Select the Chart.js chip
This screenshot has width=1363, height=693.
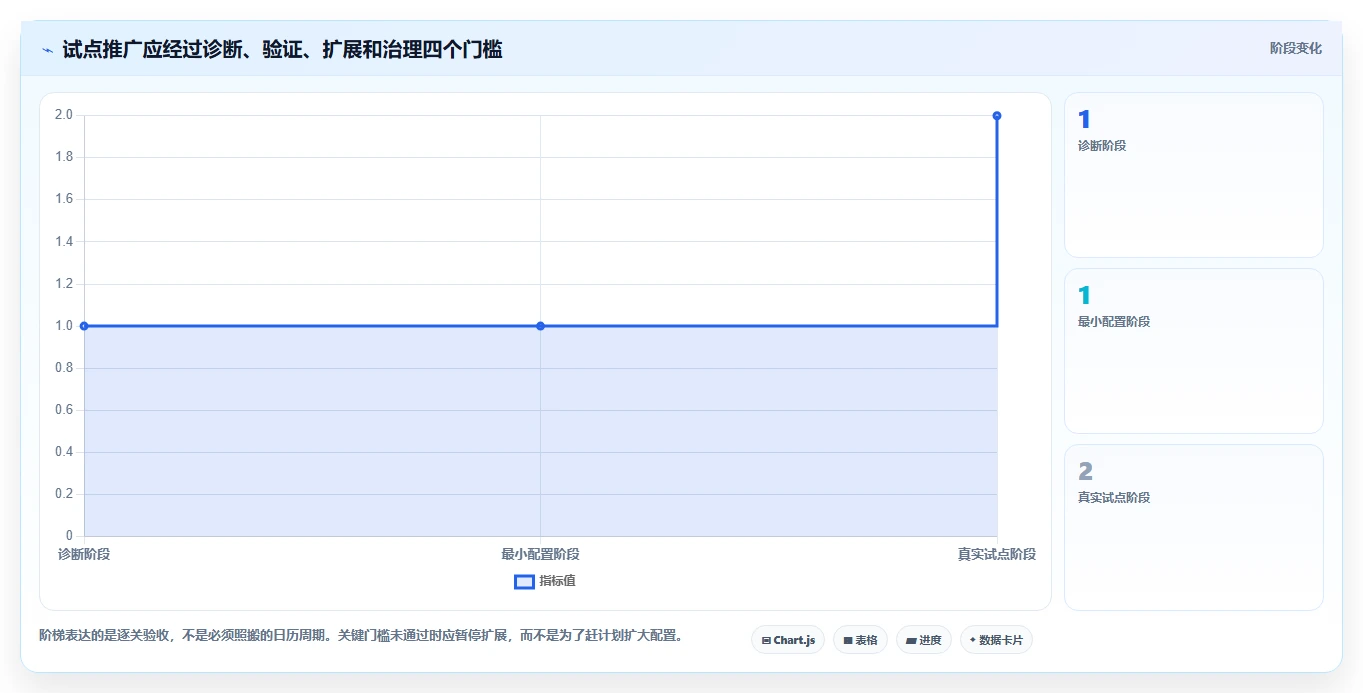[788, 640]
